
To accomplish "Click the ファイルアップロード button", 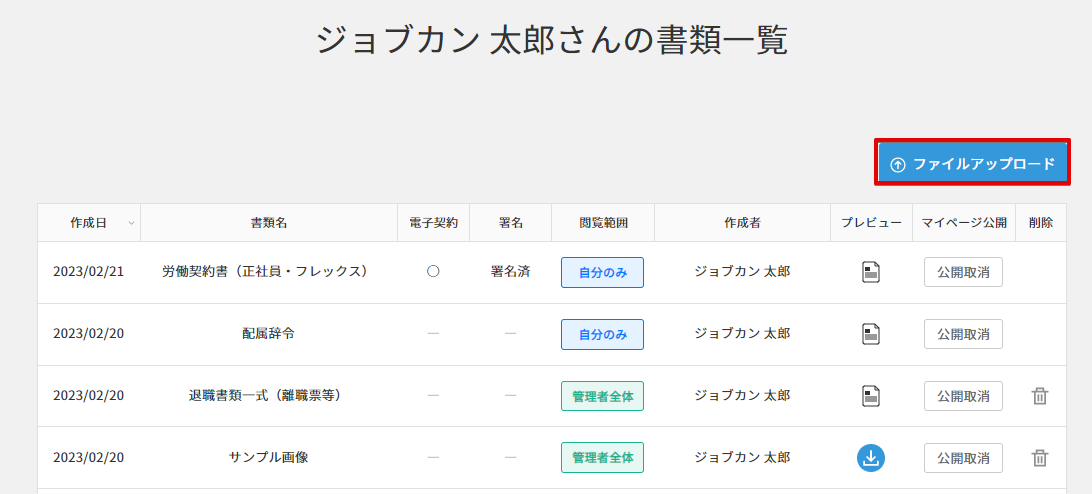I will coord(973,163).
